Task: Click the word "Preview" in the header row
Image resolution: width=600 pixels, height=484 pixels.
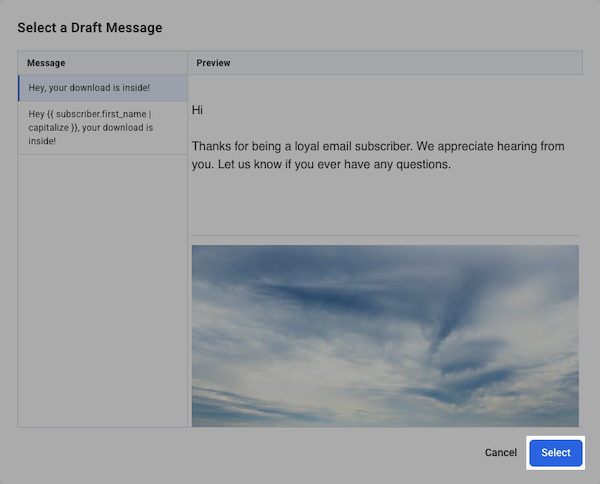Action: click(x=213, y=63)
